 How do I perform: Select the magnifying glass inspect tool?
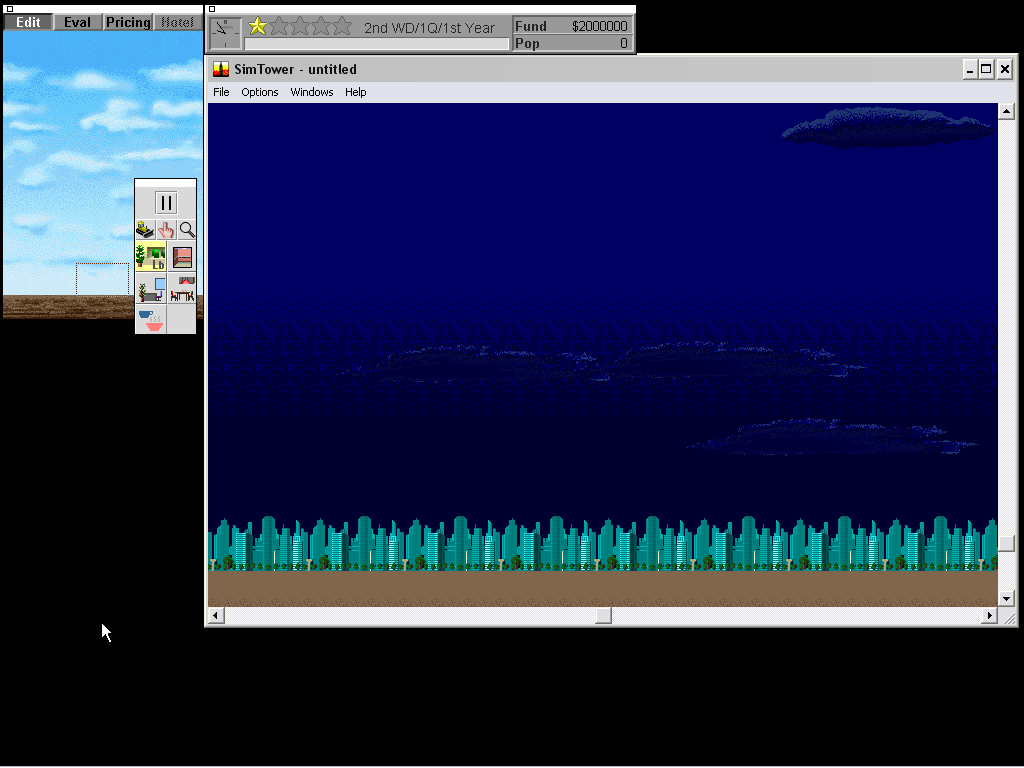click(187, 230)
